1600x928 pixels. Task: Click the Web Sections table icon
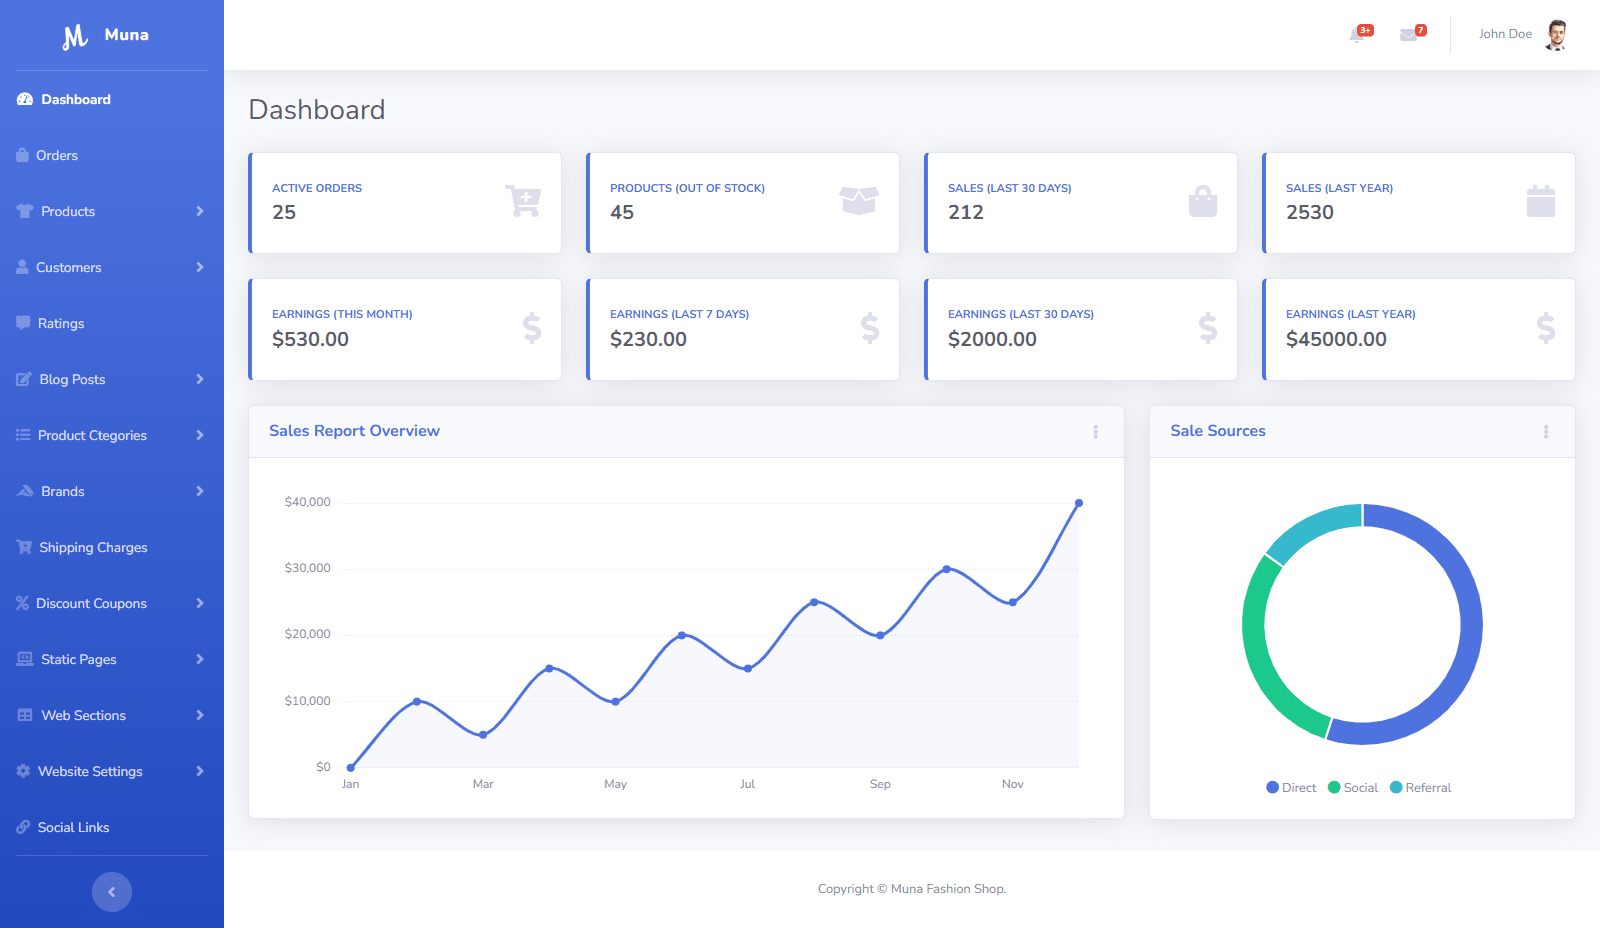(25, 715)
